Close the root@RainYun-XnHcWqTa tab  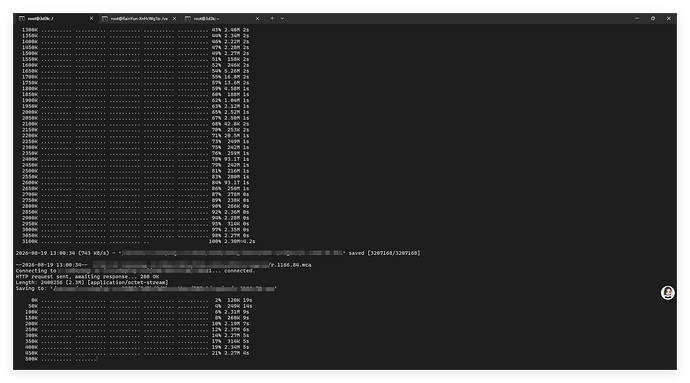174,18
